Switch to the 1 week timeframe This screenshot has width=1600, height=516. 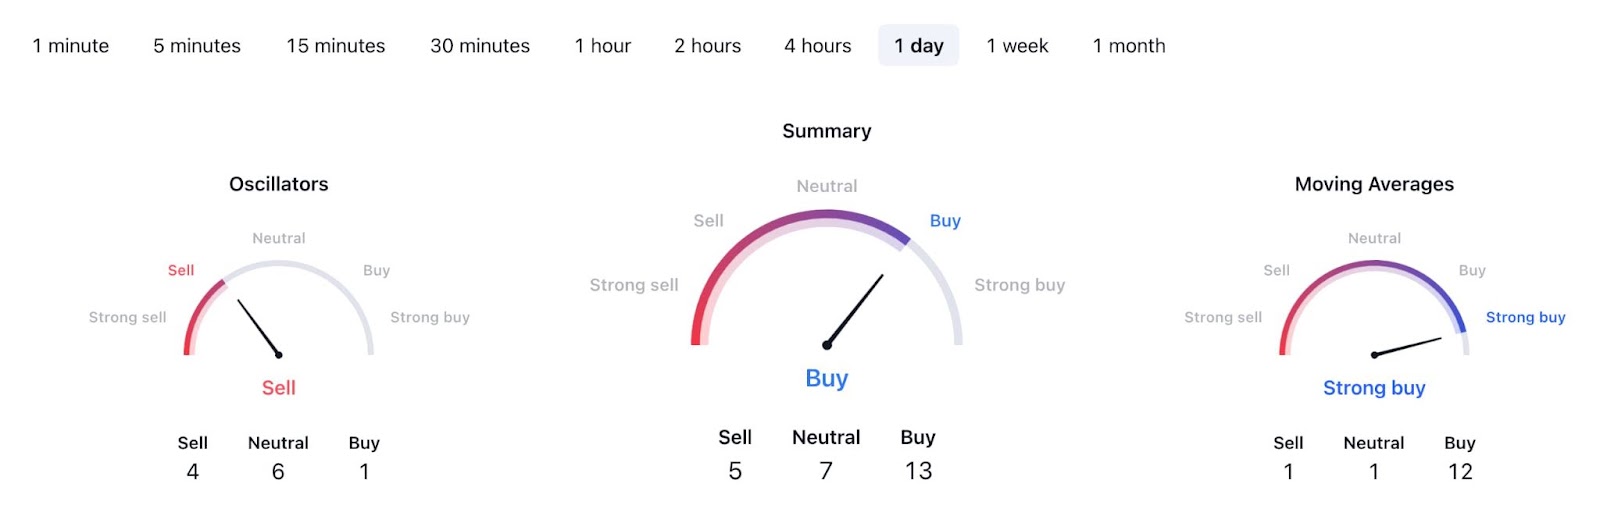click(1018, 46)
